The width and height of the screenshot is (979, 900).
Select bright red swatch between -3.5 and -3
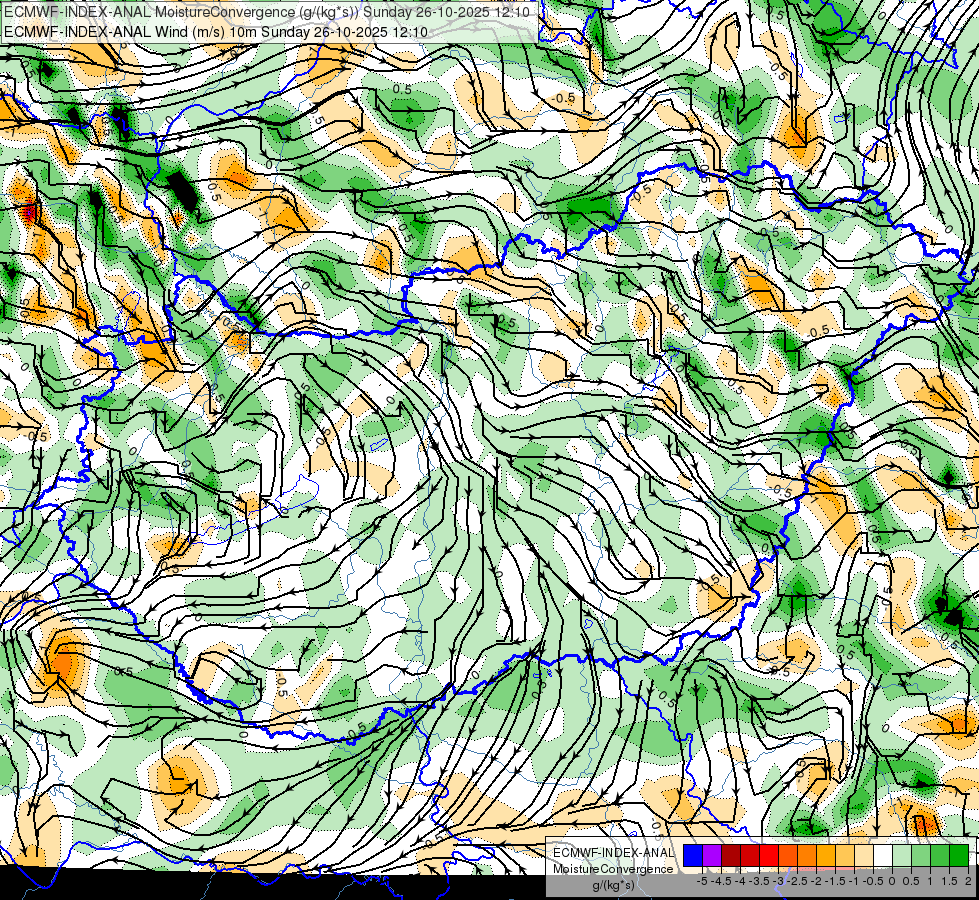pos(769,855)
